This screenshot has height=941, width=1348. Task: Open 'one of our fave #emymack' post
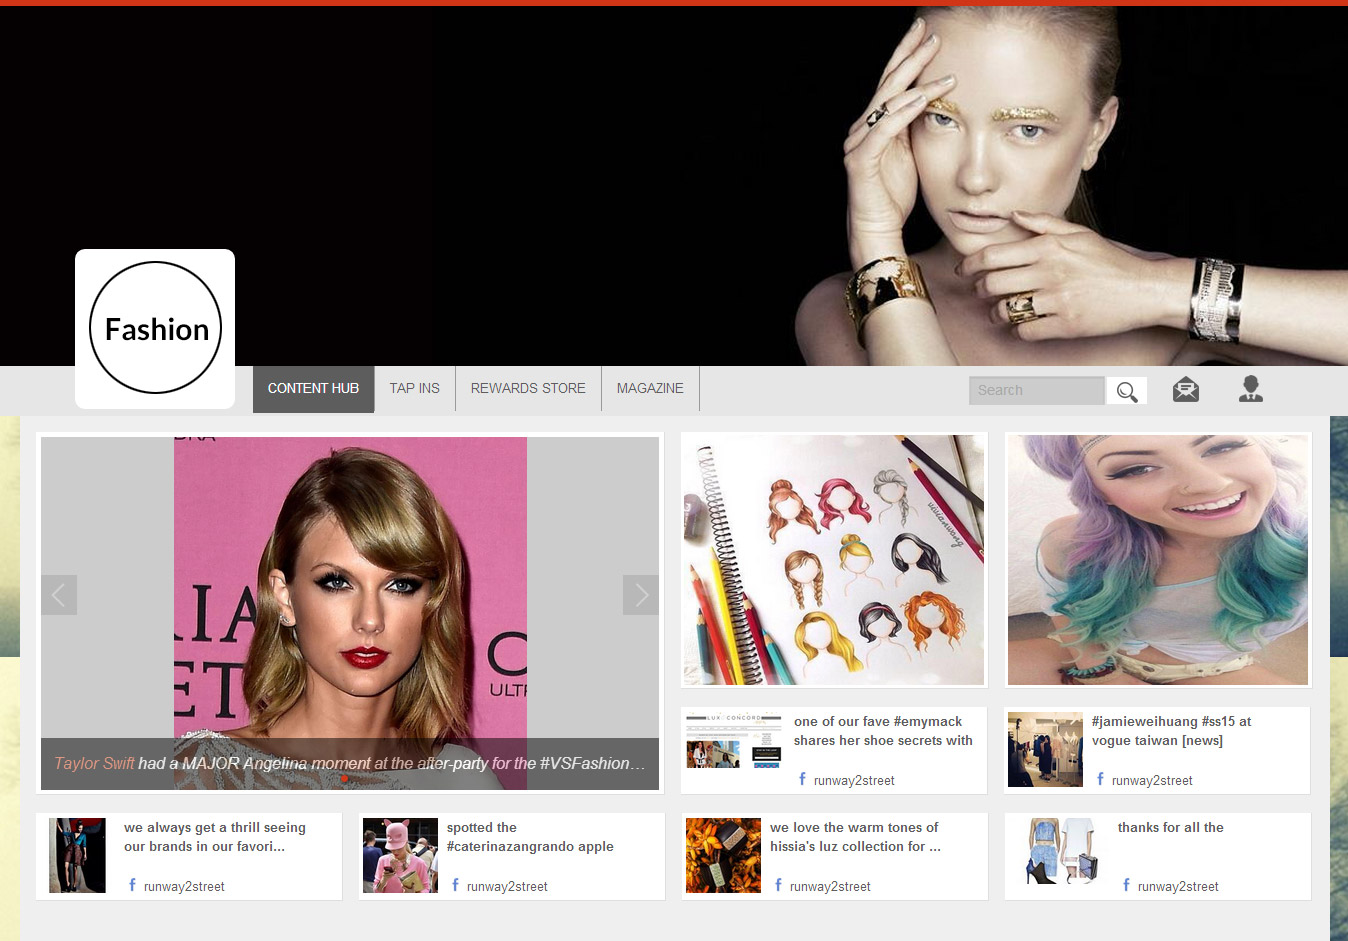pos(883,731)
